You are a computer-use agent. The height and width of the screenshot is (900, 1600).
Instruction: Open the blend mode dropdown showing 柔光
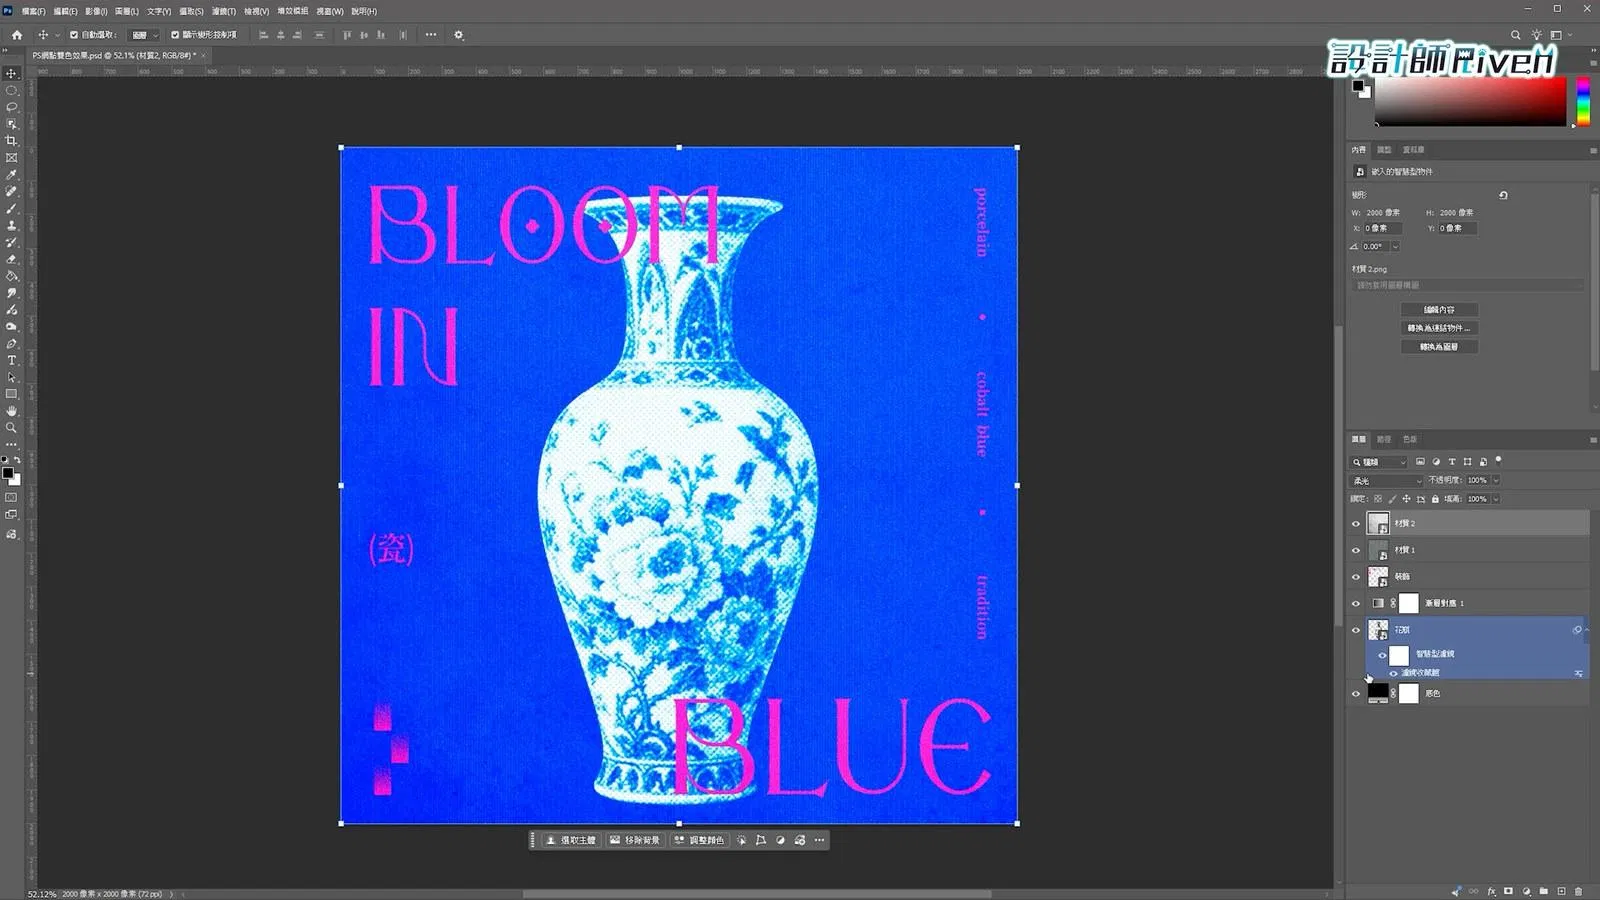pos(1386,481)
